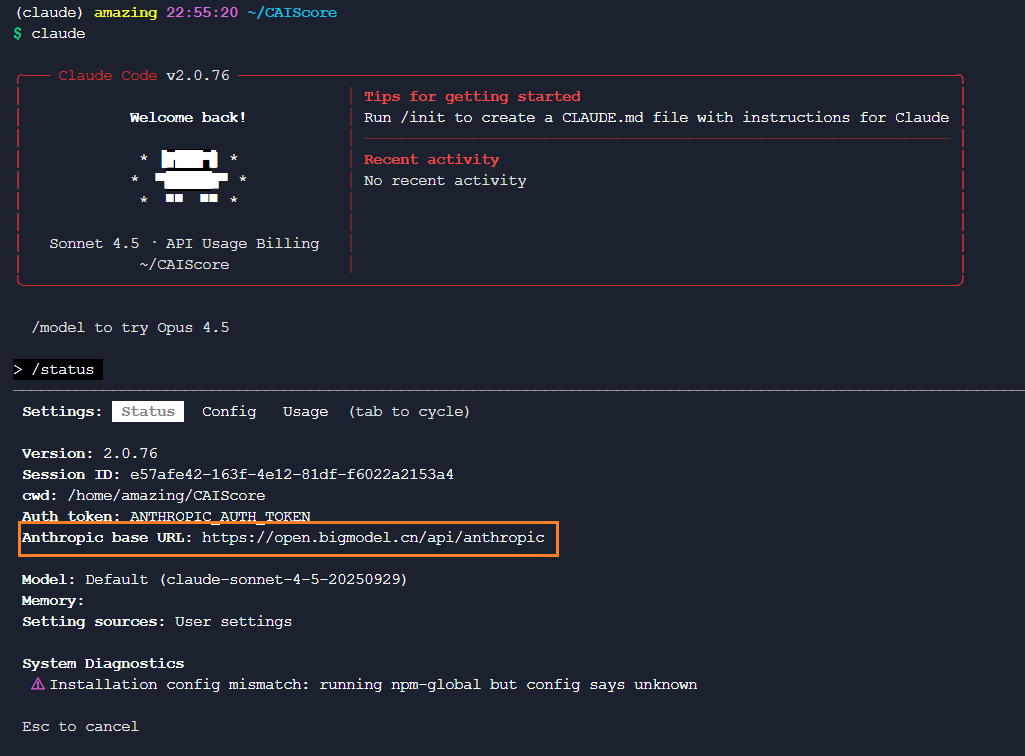The height and width of the screenshot is (756, 1025).
Task: Click the ~/CAIScore path inside welcome box
Action: pos(184,264)
